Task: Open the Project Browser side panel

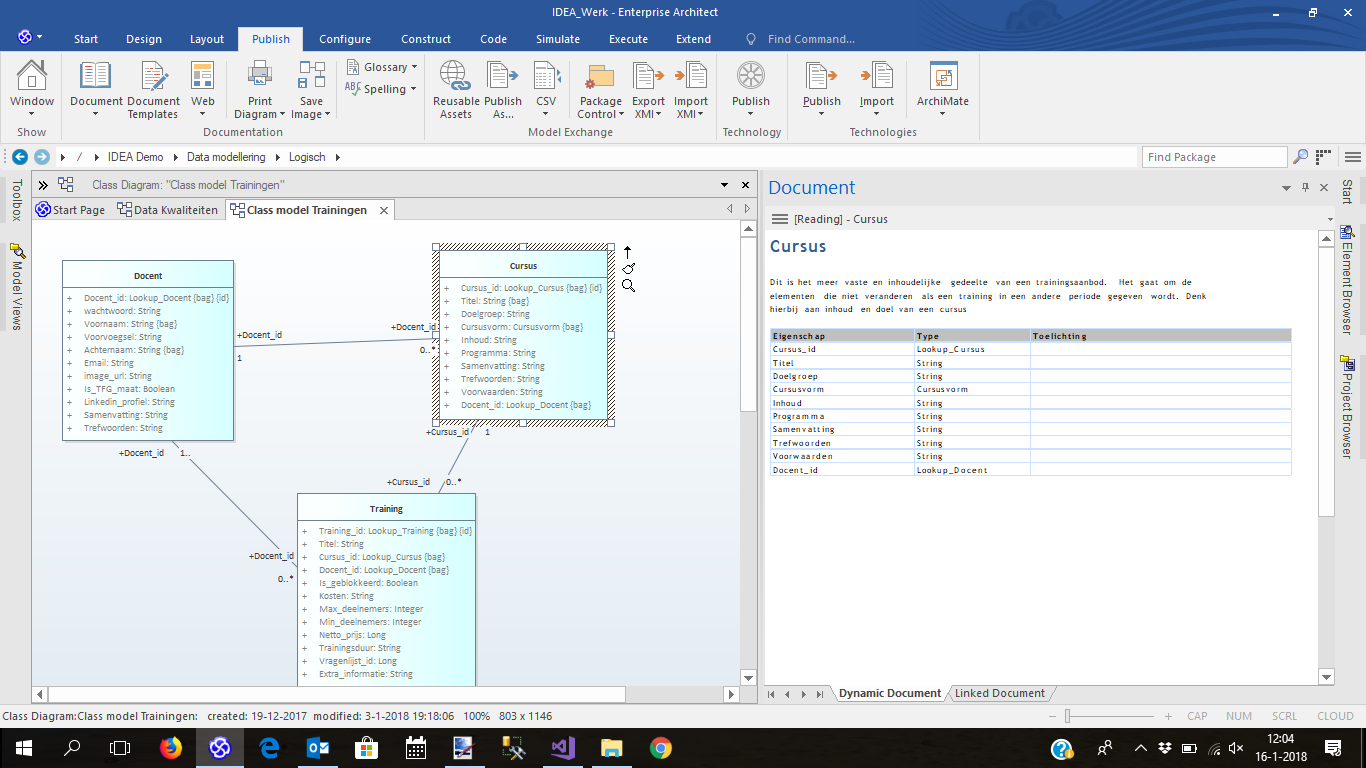Action: [x=1347, y=408]
